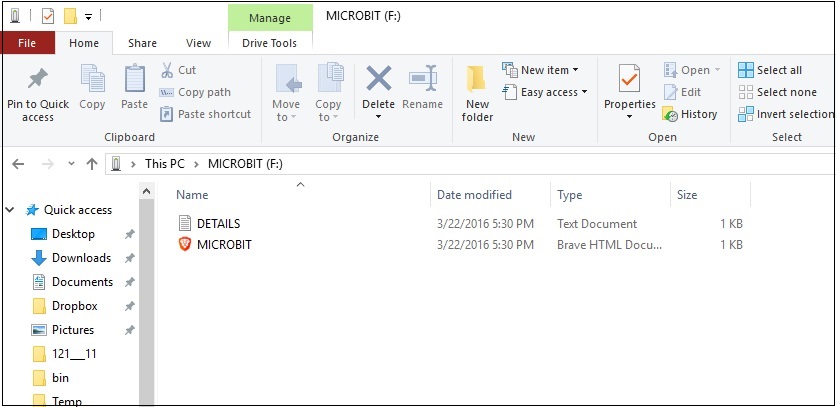Open the File menu tab
The height and width of the screenshot is (407, 836).
pos(27,43)
